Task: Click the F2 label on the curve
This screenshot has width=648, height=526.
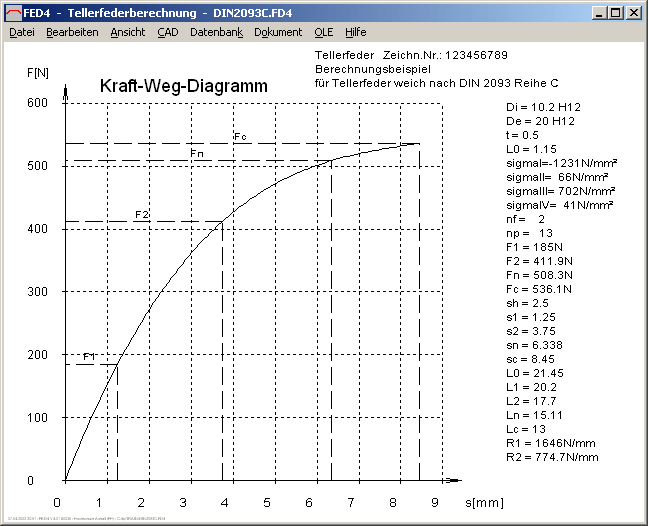Action: coord(142,215)
